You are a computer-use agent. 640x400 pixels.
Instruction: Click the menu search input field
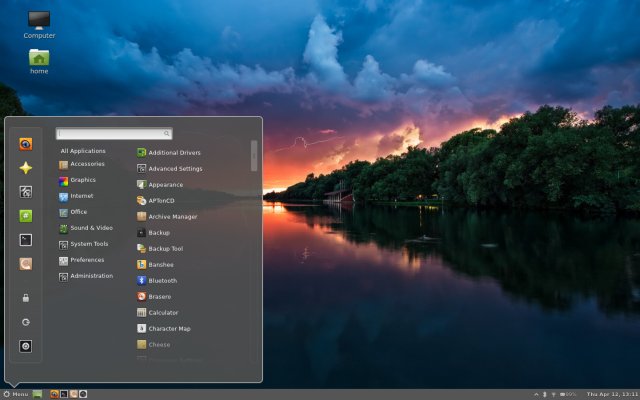pyautogui.click(x=114, y=133)
